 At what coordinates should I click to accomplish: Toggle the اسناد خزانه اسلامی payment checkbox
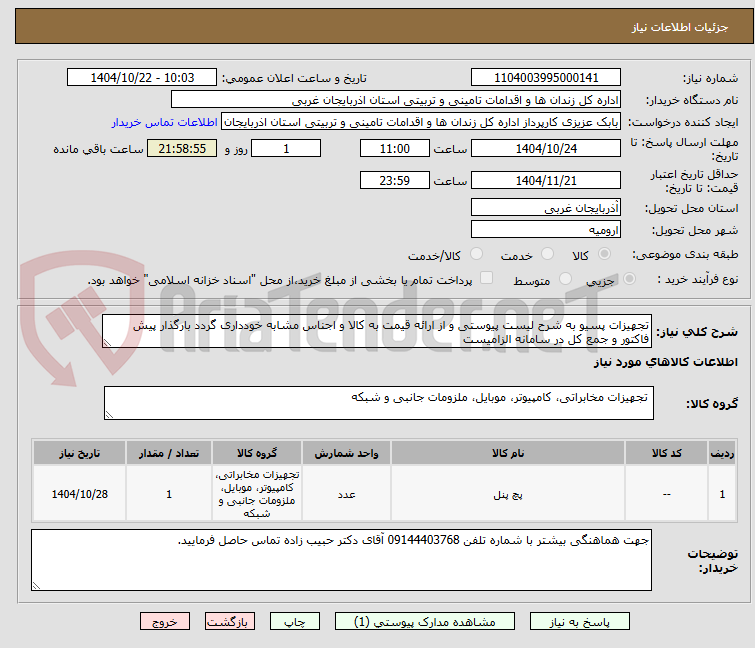tap(487, 278)
